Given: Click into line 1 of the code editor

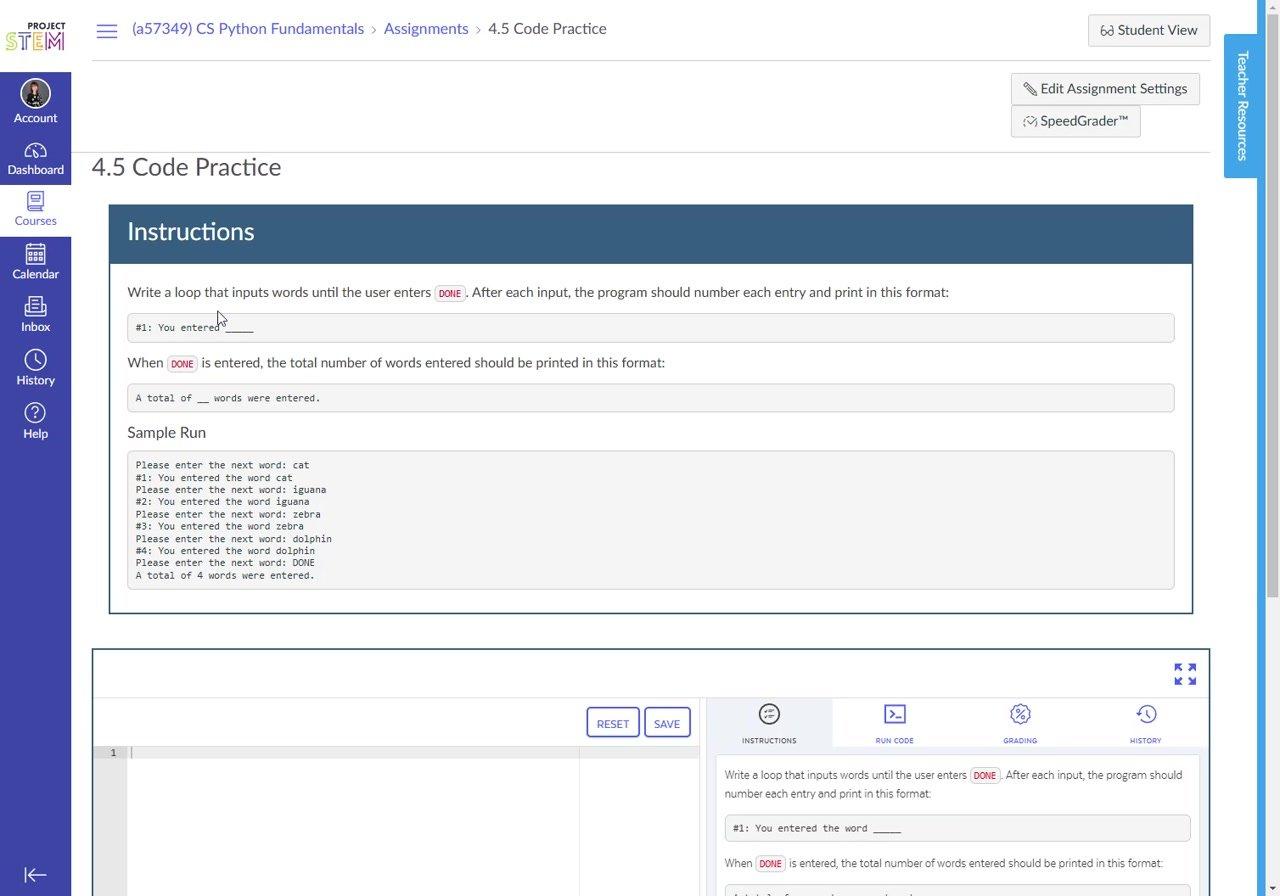Looking at the screenshot, I should click(x=350, y=753).
